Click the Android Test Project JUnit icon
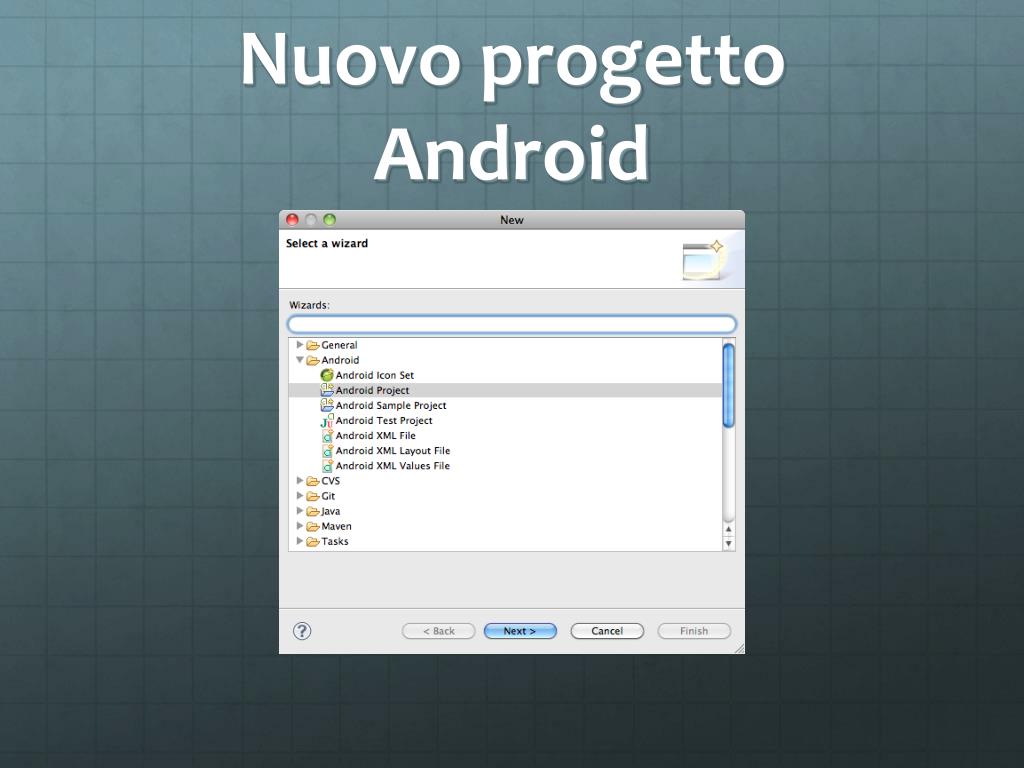The image size is (1024, 768). (x=327, y=421)
